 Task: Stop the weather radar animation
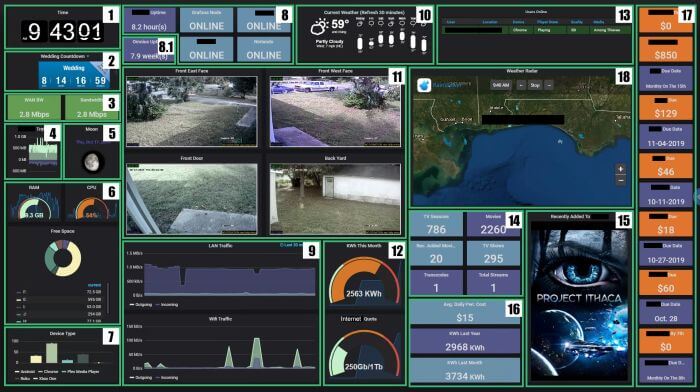pos(535,85)
